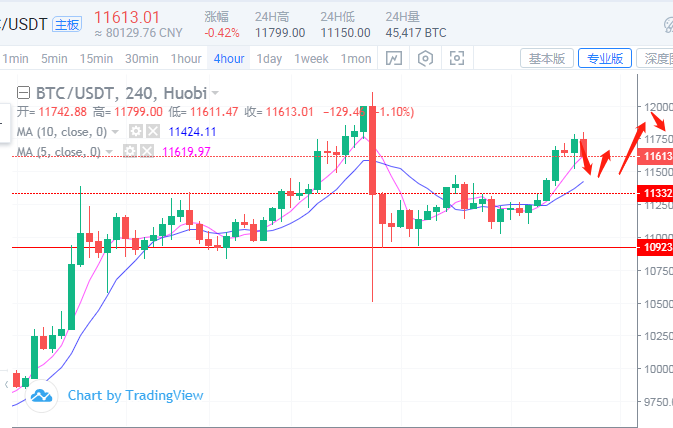The width and height of the screenshot is (673, 428).
Task: Click the TradingView cloud logo
Action: tap(41, 396)
